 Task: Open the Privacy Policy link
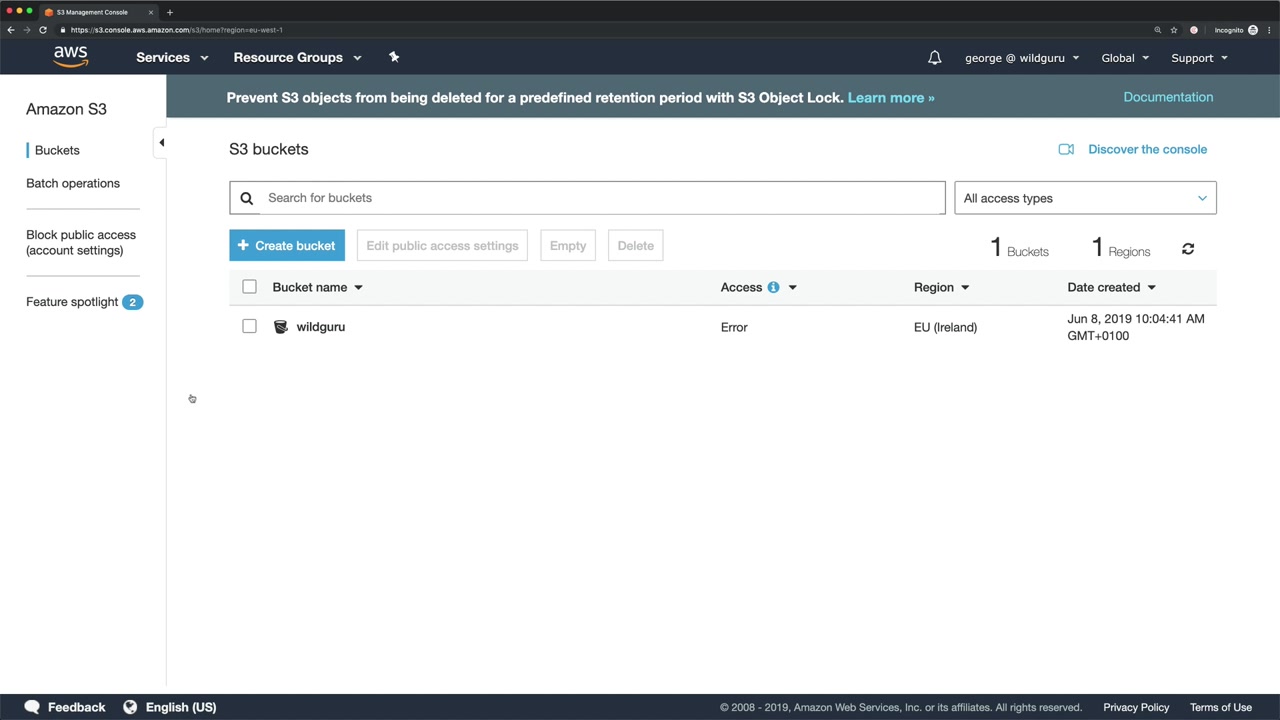1136,707
